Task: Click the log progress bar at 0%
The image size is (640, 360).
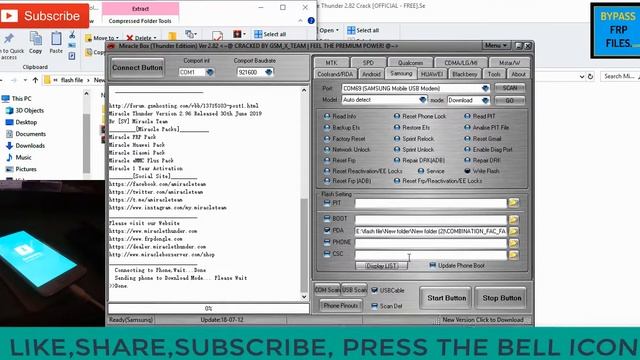Action: 208,308
